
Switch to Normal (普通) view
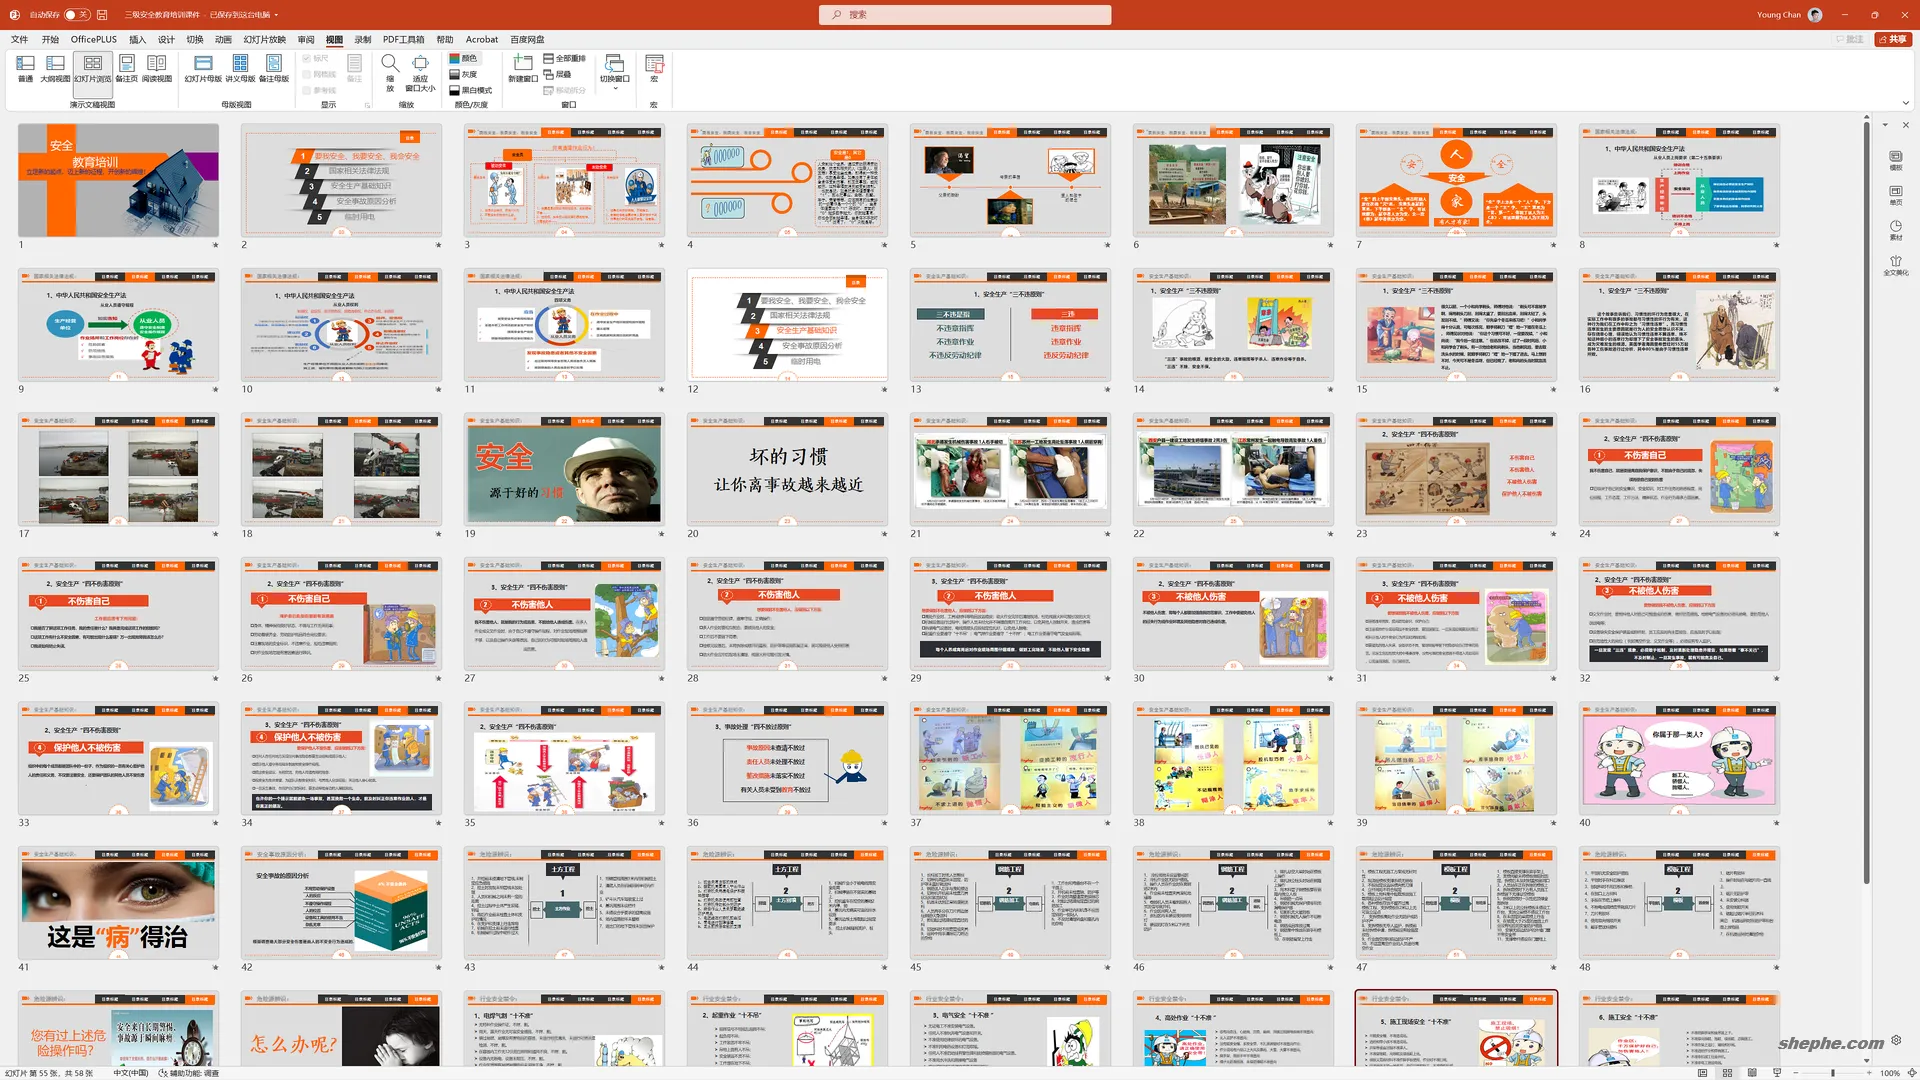point(25,68)
